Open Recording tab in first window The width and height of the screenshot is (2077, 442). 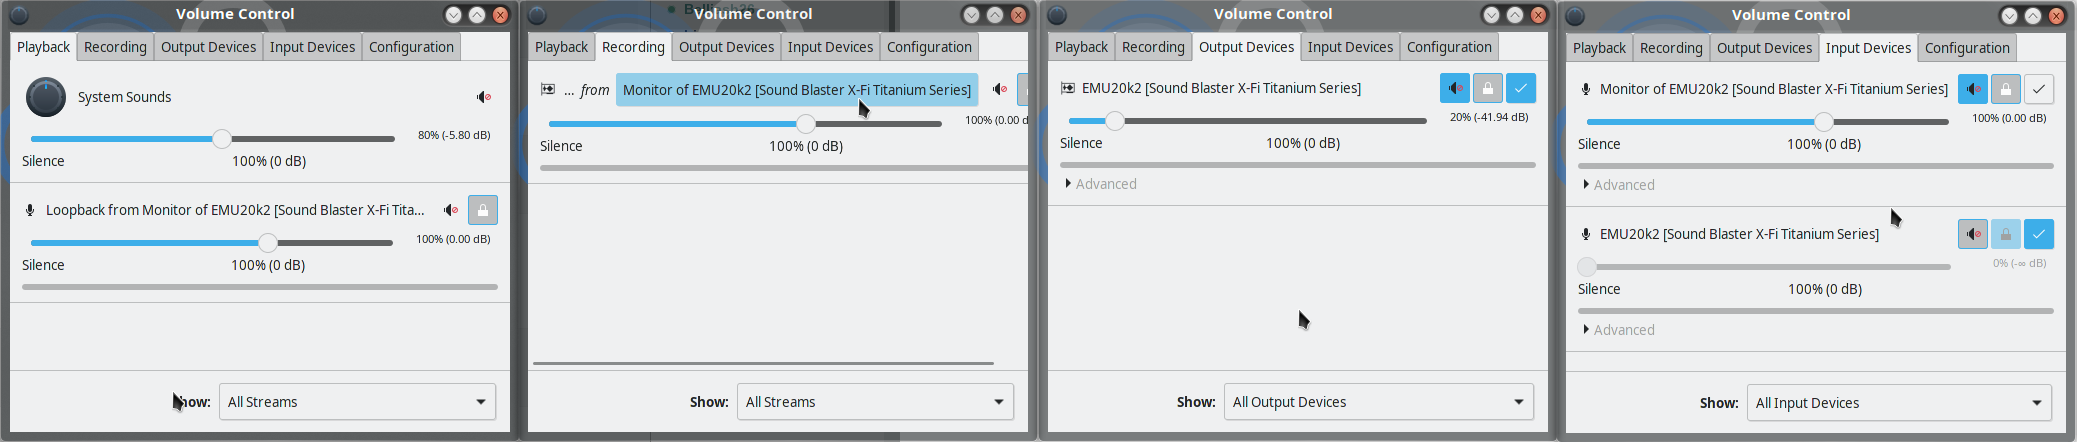coord(115,47)
